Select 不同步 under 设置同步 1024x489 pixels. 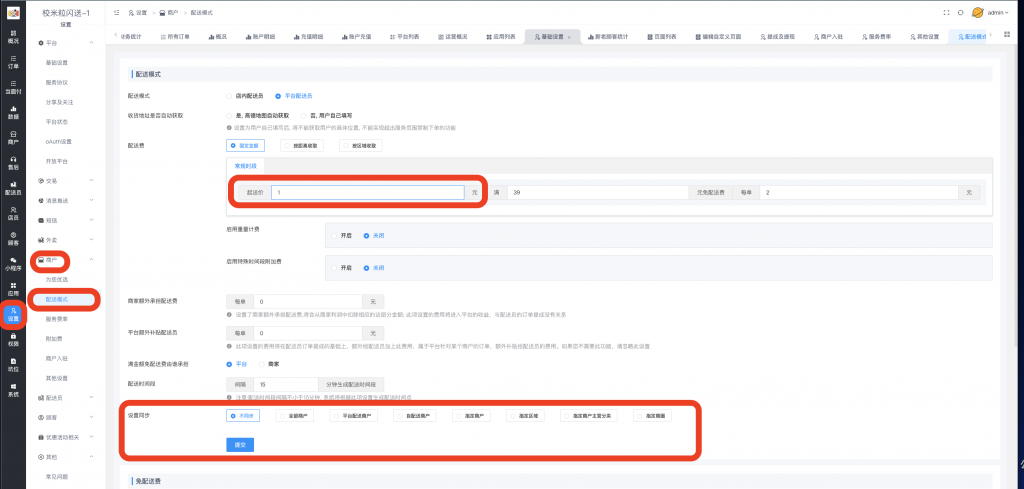242,415
